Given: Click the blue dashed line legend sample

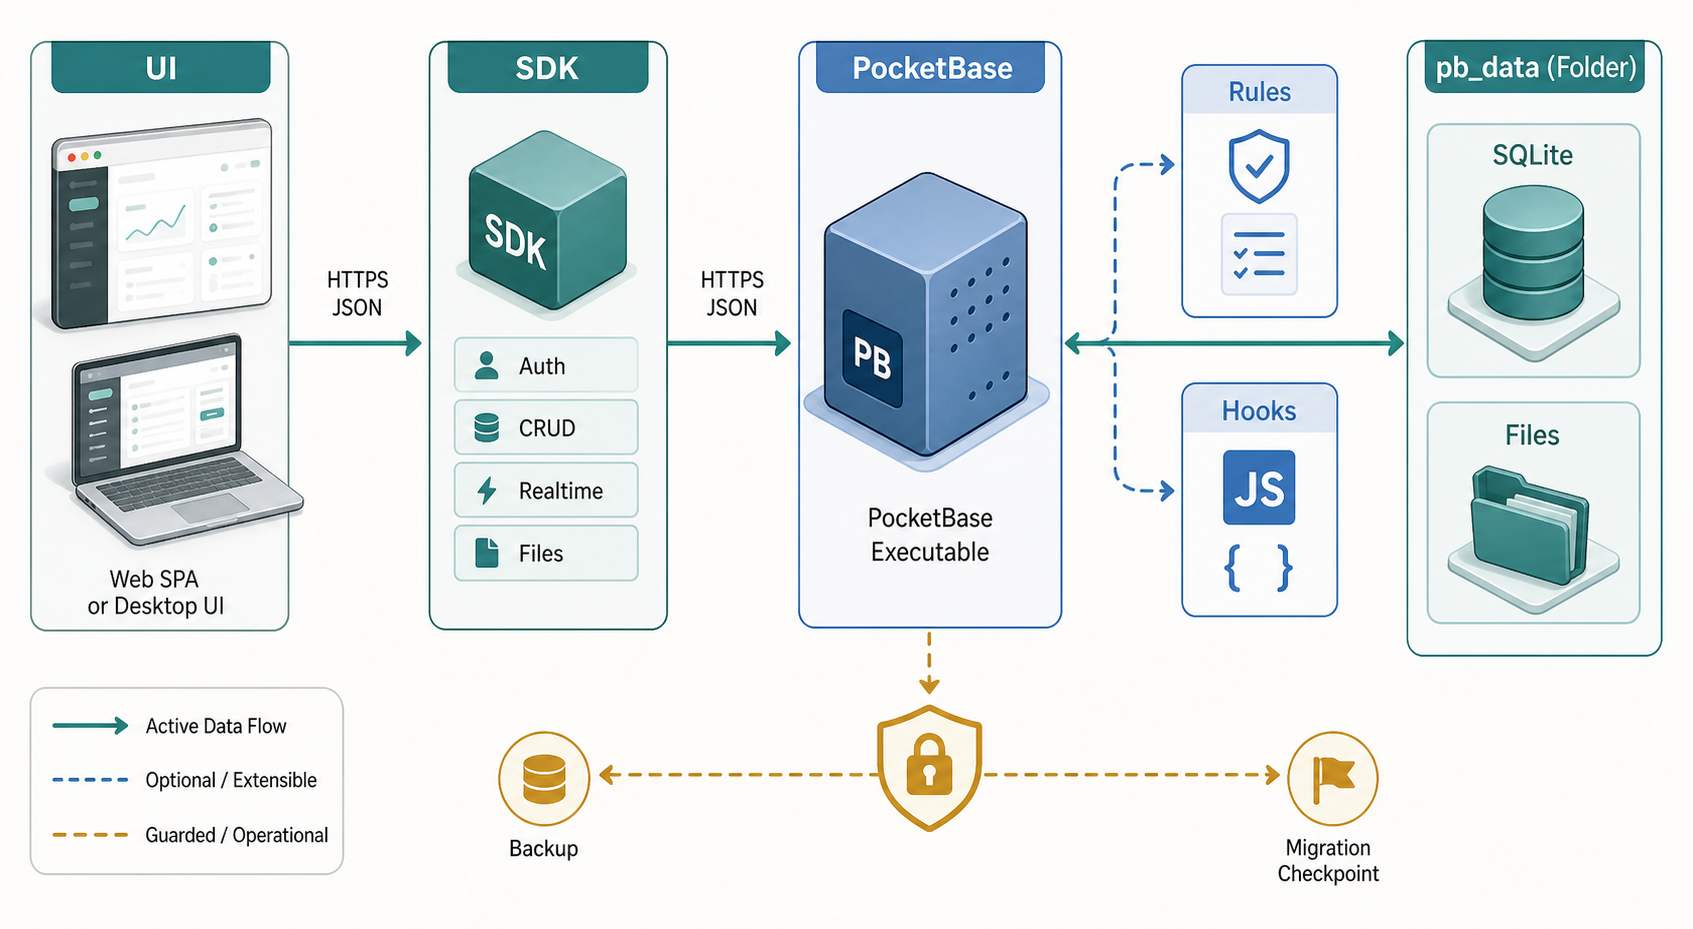Looking at the screenshot, I should [90, 780].
